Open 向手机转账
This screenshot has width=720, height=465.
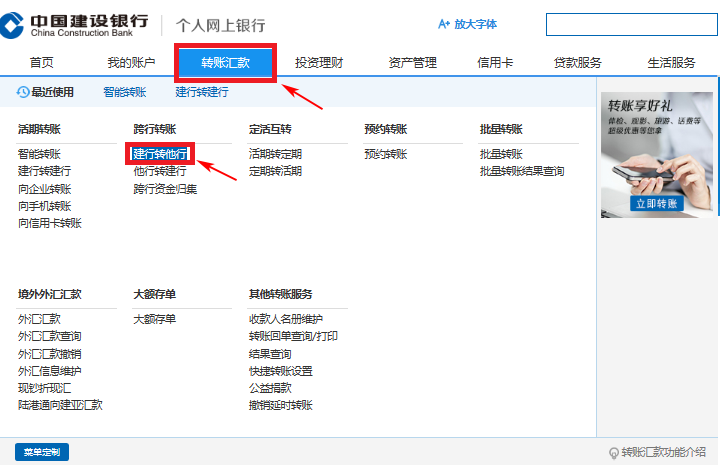[45, 206]
